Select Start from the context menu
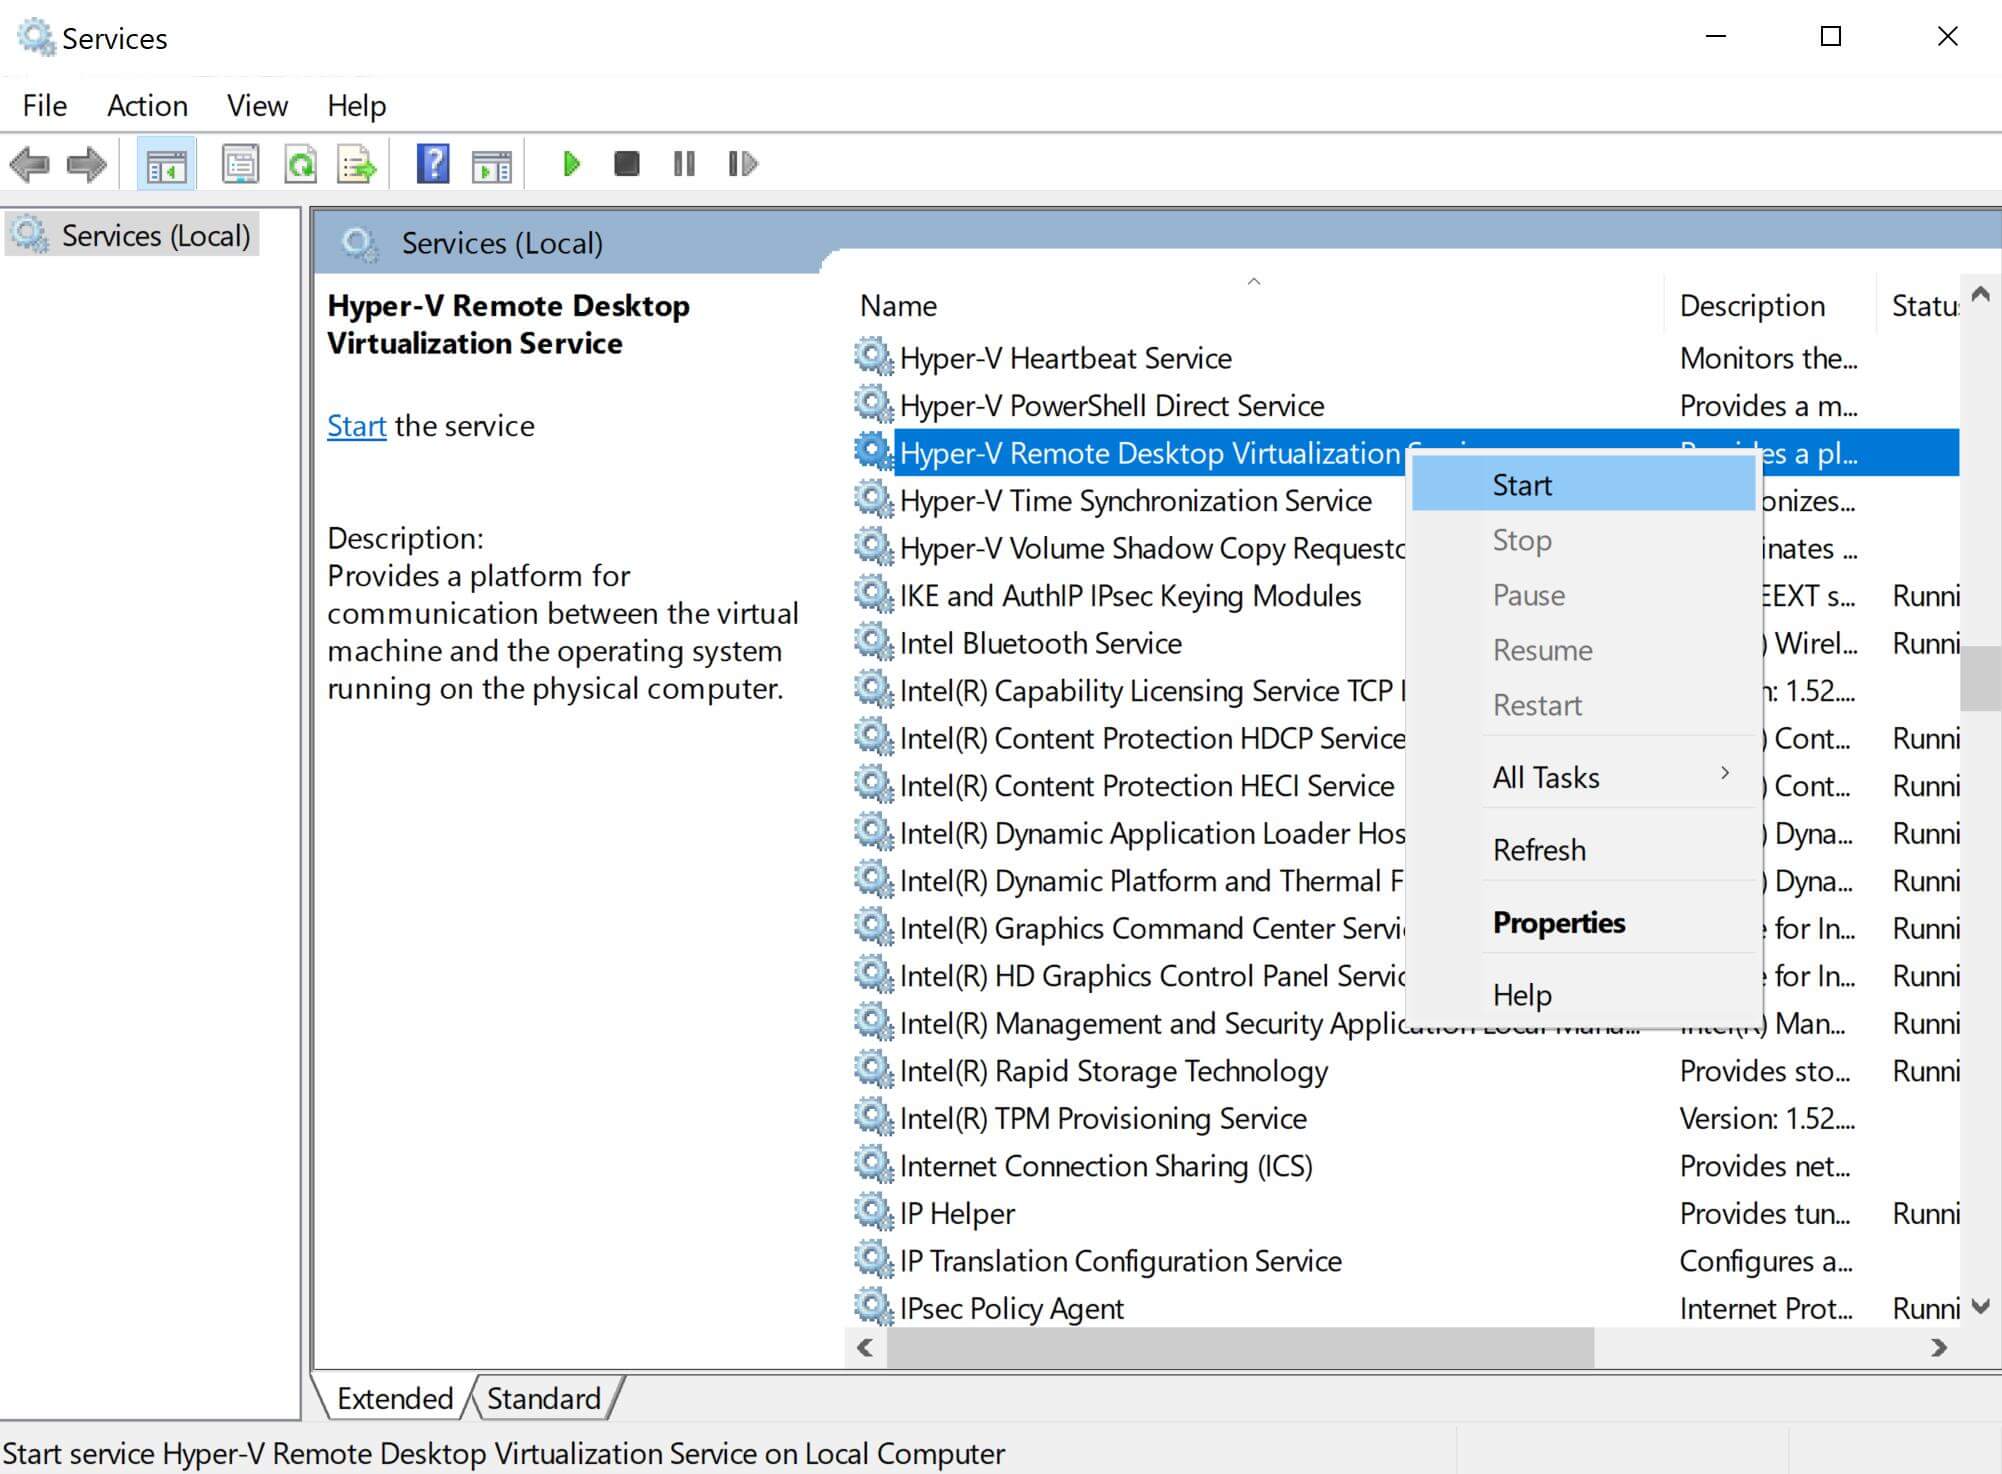This screenshot has height=1474, width=2002. pos(1521,485)
